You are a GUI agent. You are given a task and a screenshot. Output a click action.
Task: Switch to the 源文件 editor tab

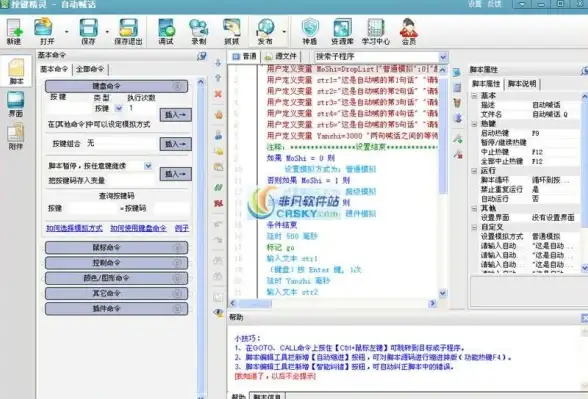point(281,56)
